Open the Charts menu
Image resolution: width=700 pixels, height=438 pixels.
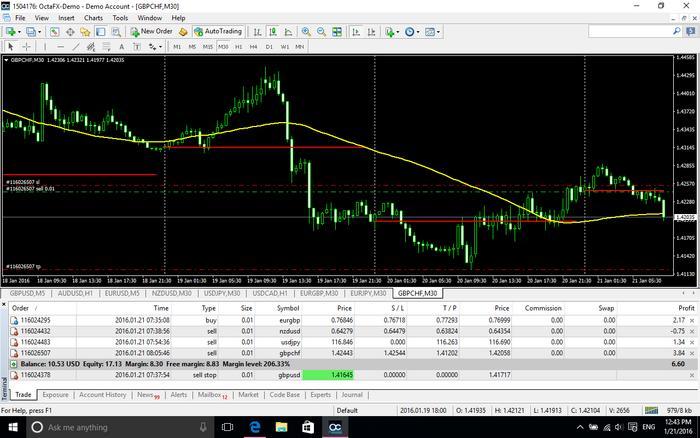[x=93, y=17]
